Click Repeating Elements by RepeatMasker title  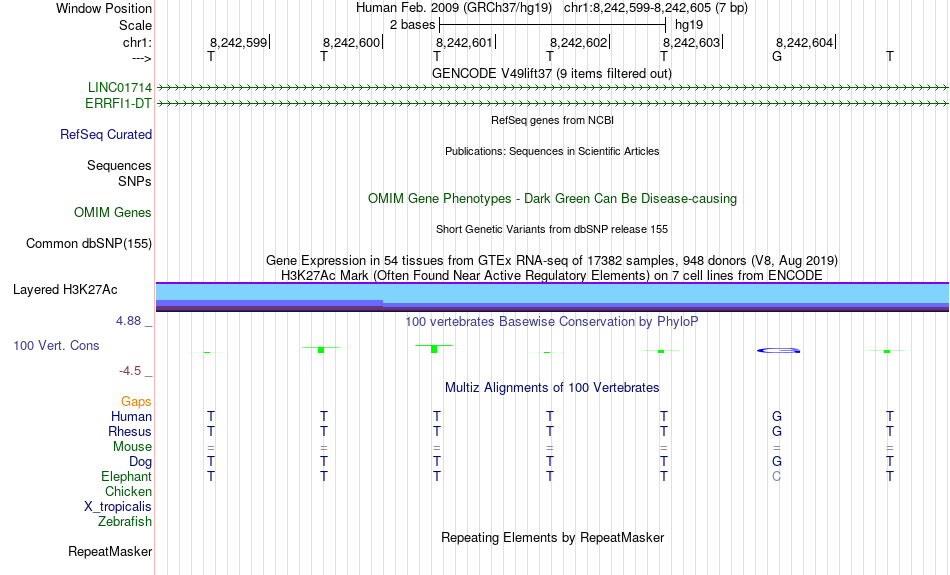553,538
